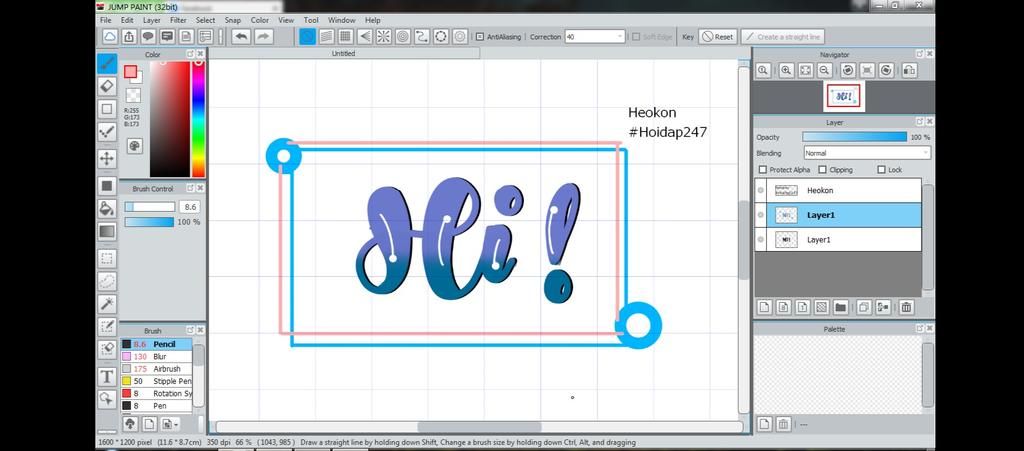Screen dimensions: 1024x451
Task: Toggle the AntiAliasing checkbox
Action: [480, 37]
